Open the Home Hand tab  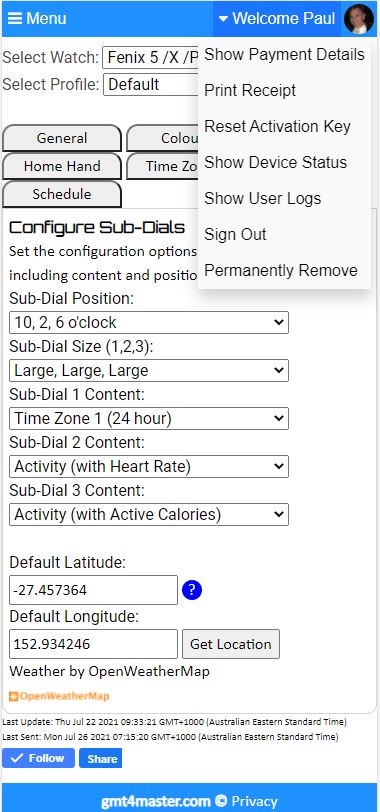pyautogui.click(x=62, y=166)
